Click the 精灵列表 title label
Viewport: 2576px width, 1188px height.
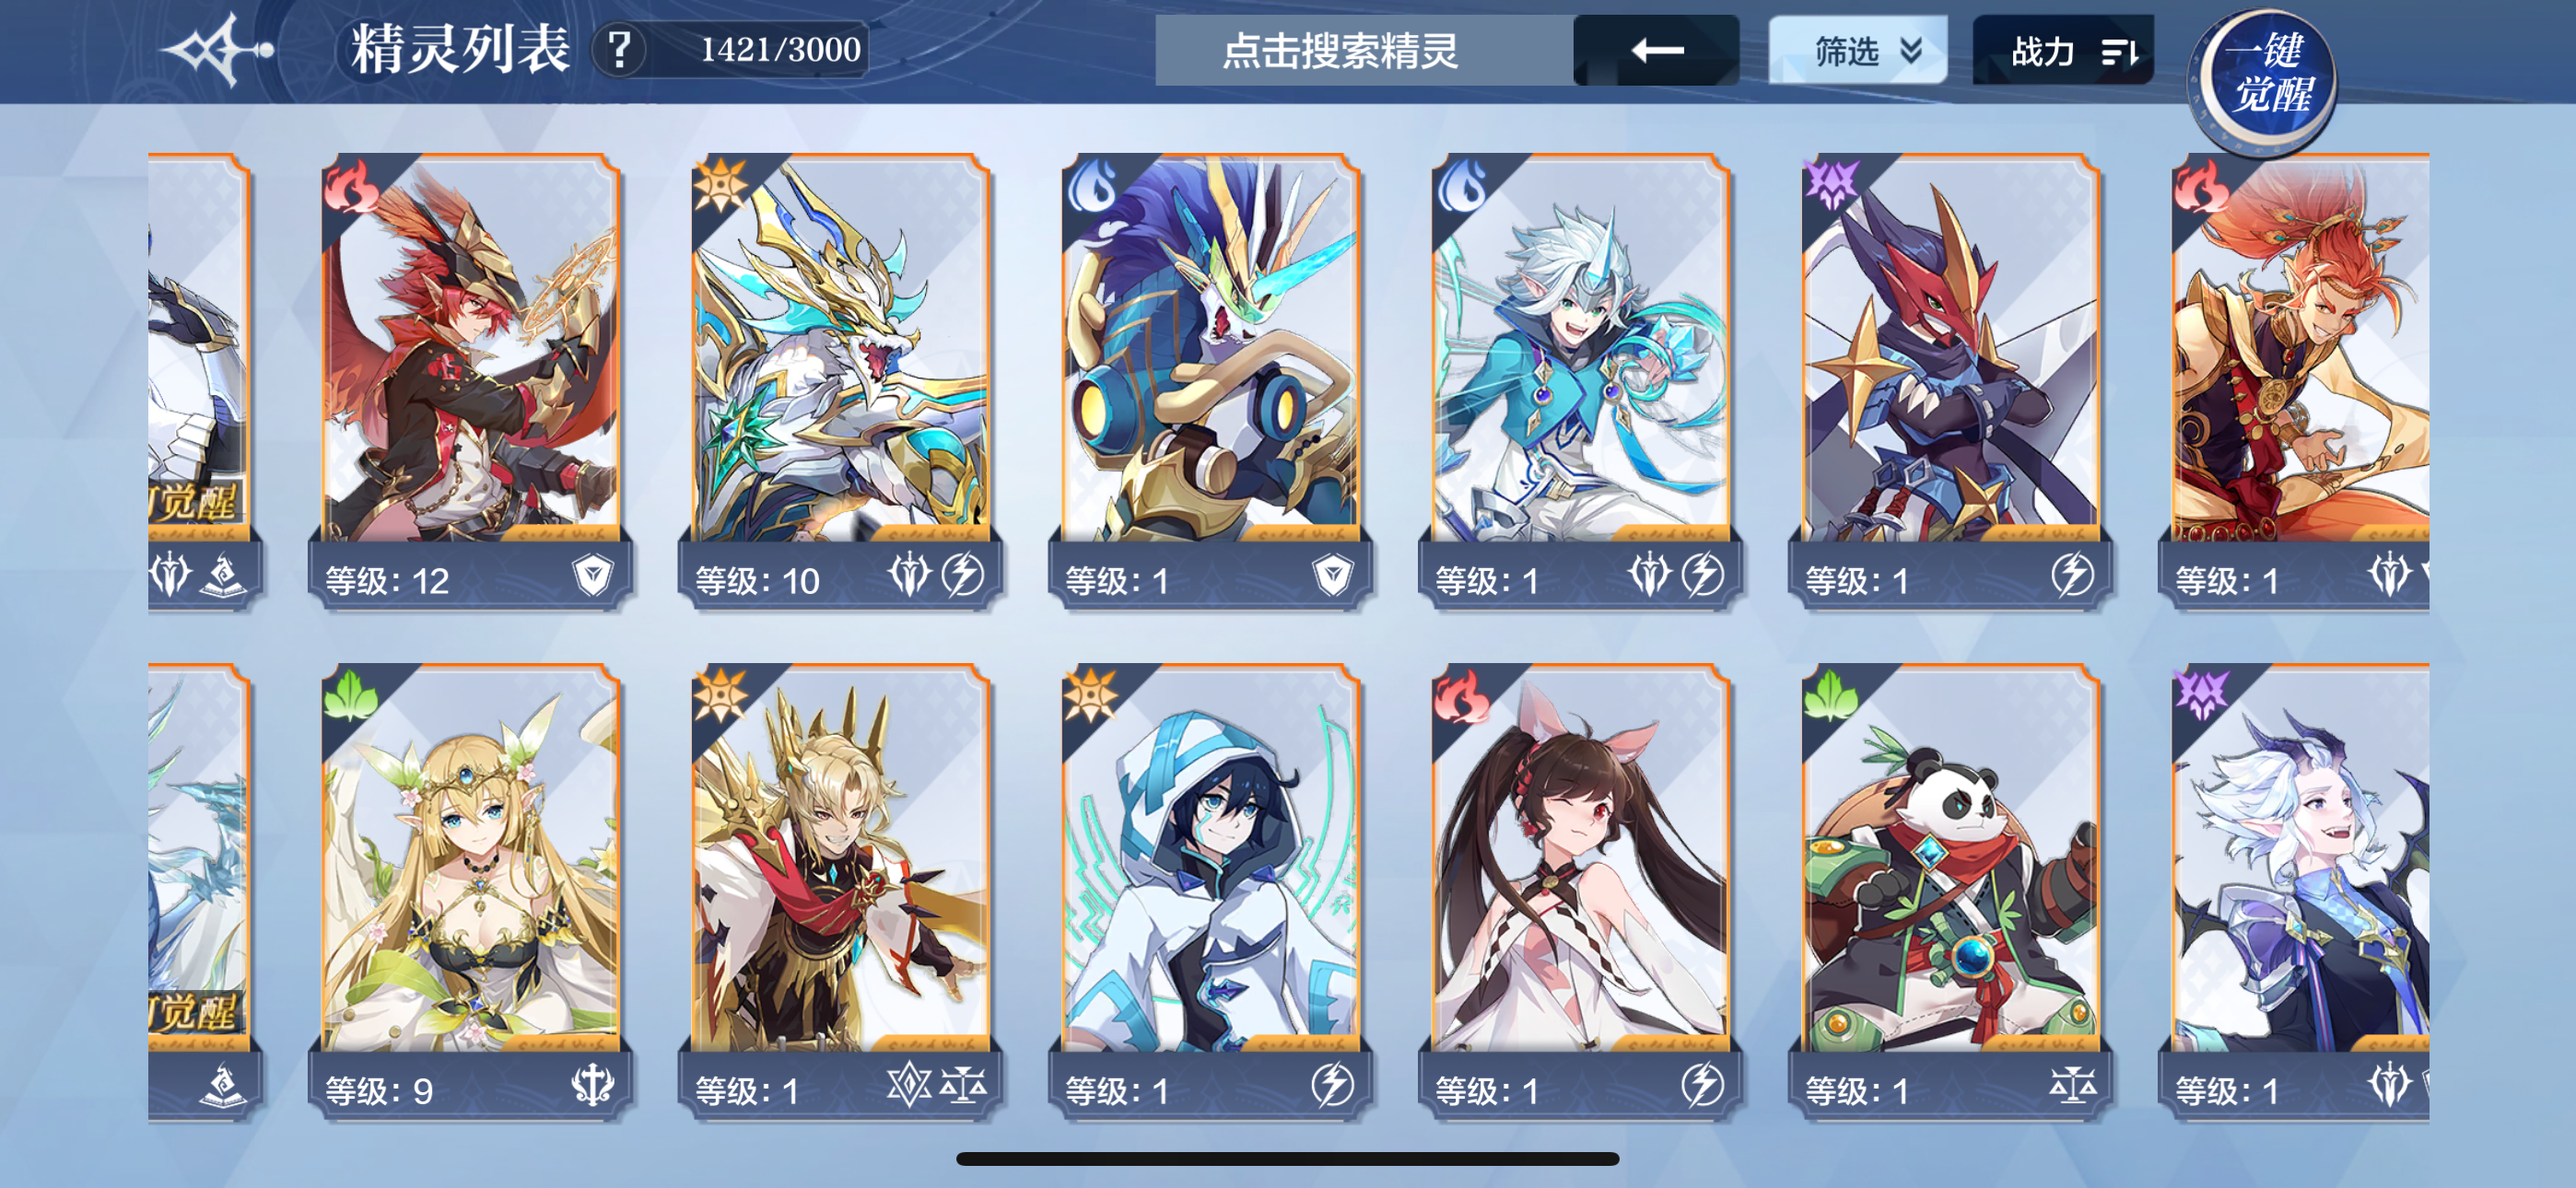tap(460, 49)
